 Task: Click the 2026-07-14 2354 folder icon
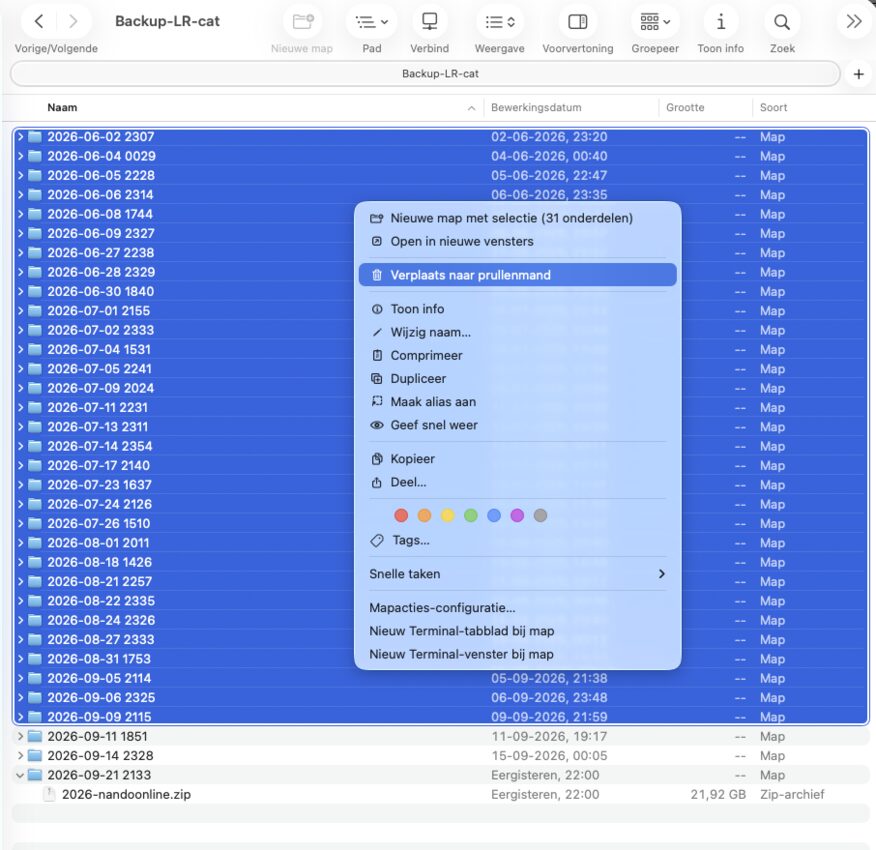pyautogui.click(x=35, y=446)
